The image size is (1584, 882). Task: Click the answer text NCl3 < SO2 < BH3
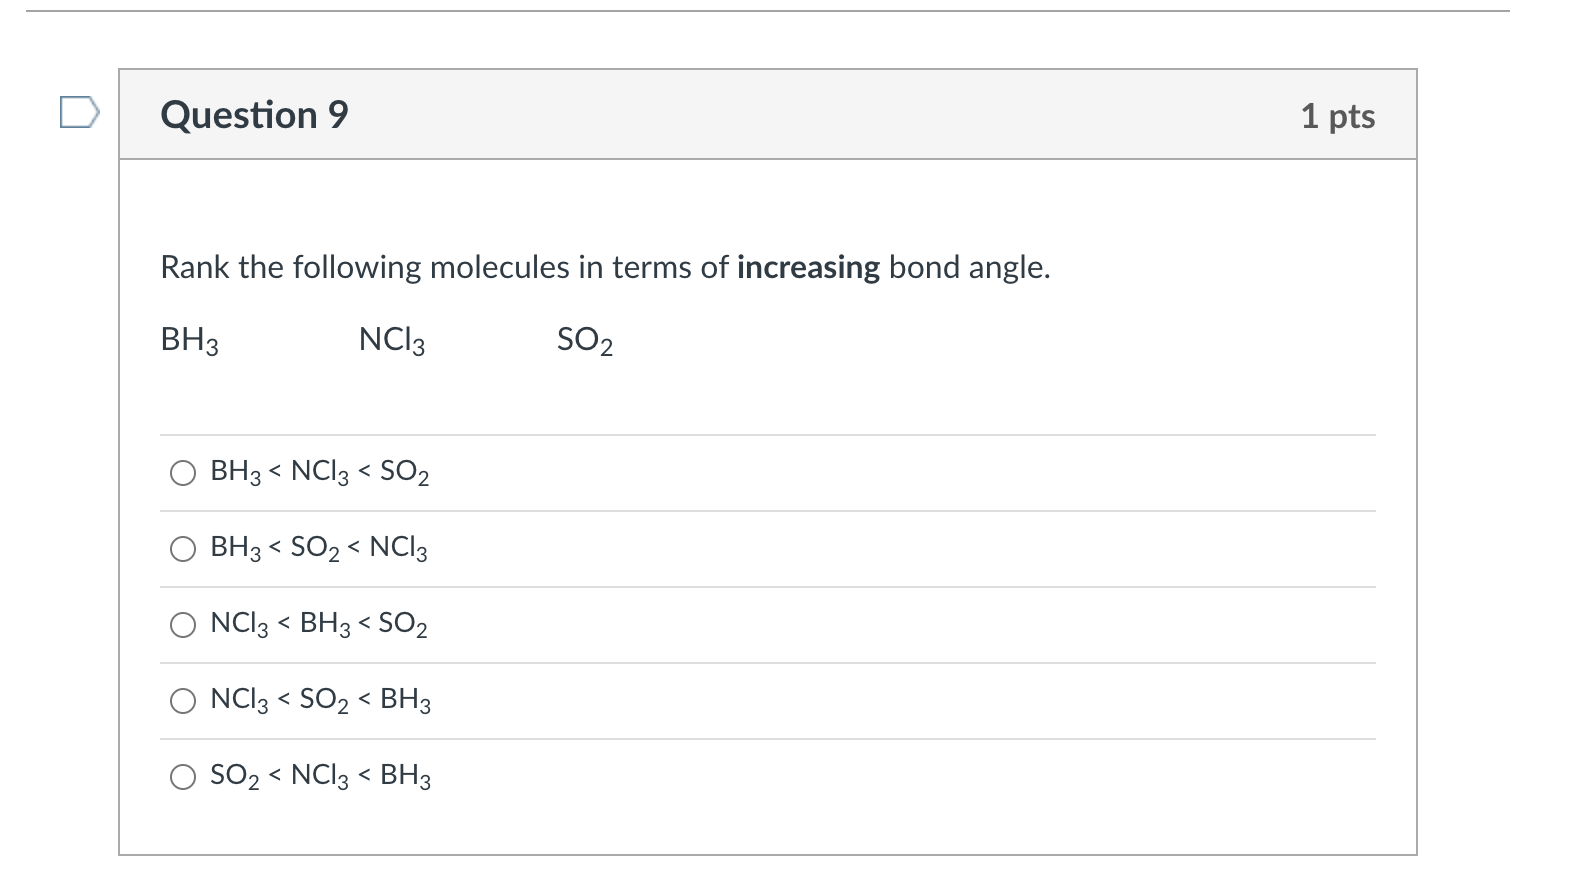[x=320, y=701]
